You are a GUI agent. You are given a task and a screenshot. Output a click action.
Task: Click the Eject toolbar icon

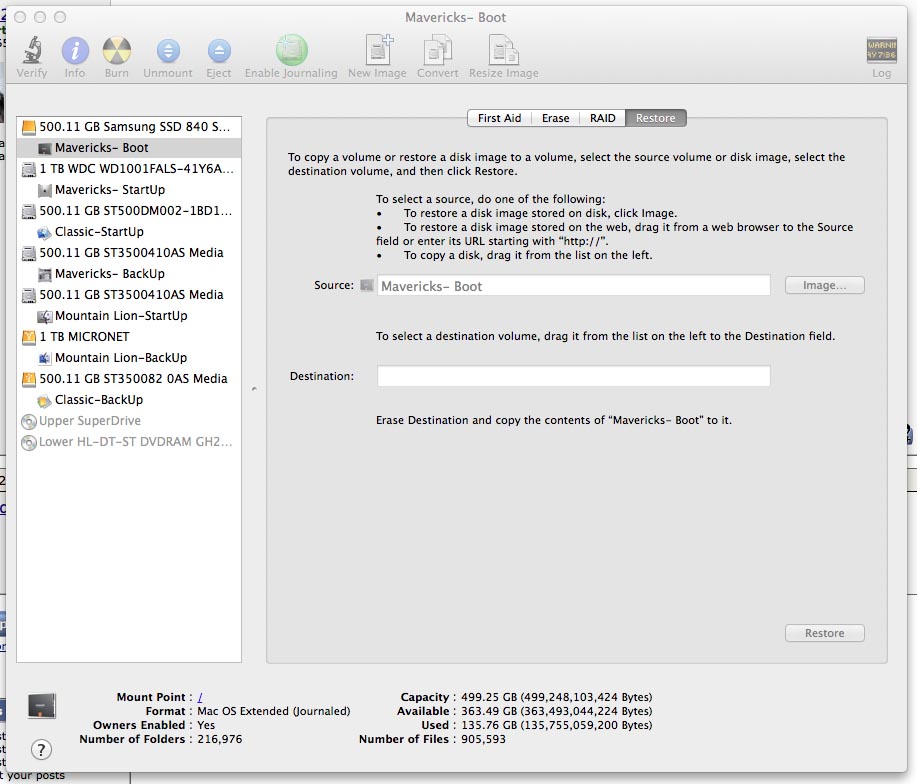[x=219, y=51]
